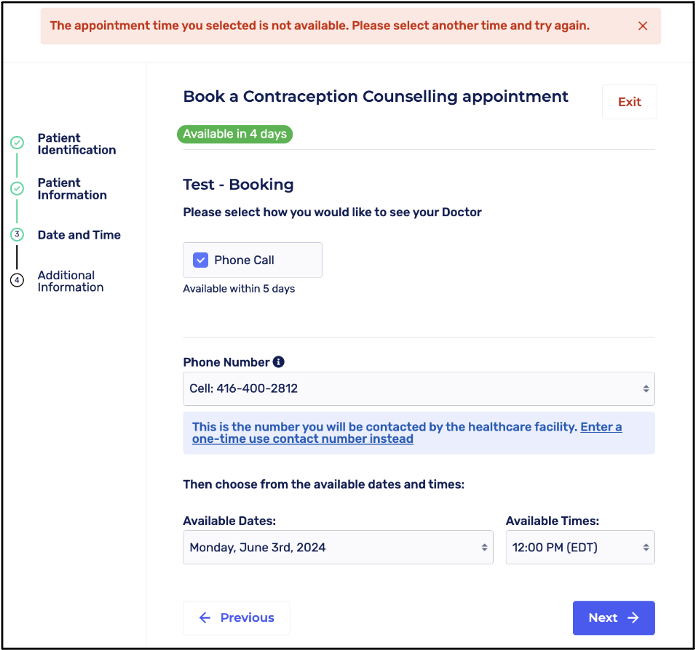Click the Available in 4 days badge
Screen dimensions: 696x650
[235, 134]
